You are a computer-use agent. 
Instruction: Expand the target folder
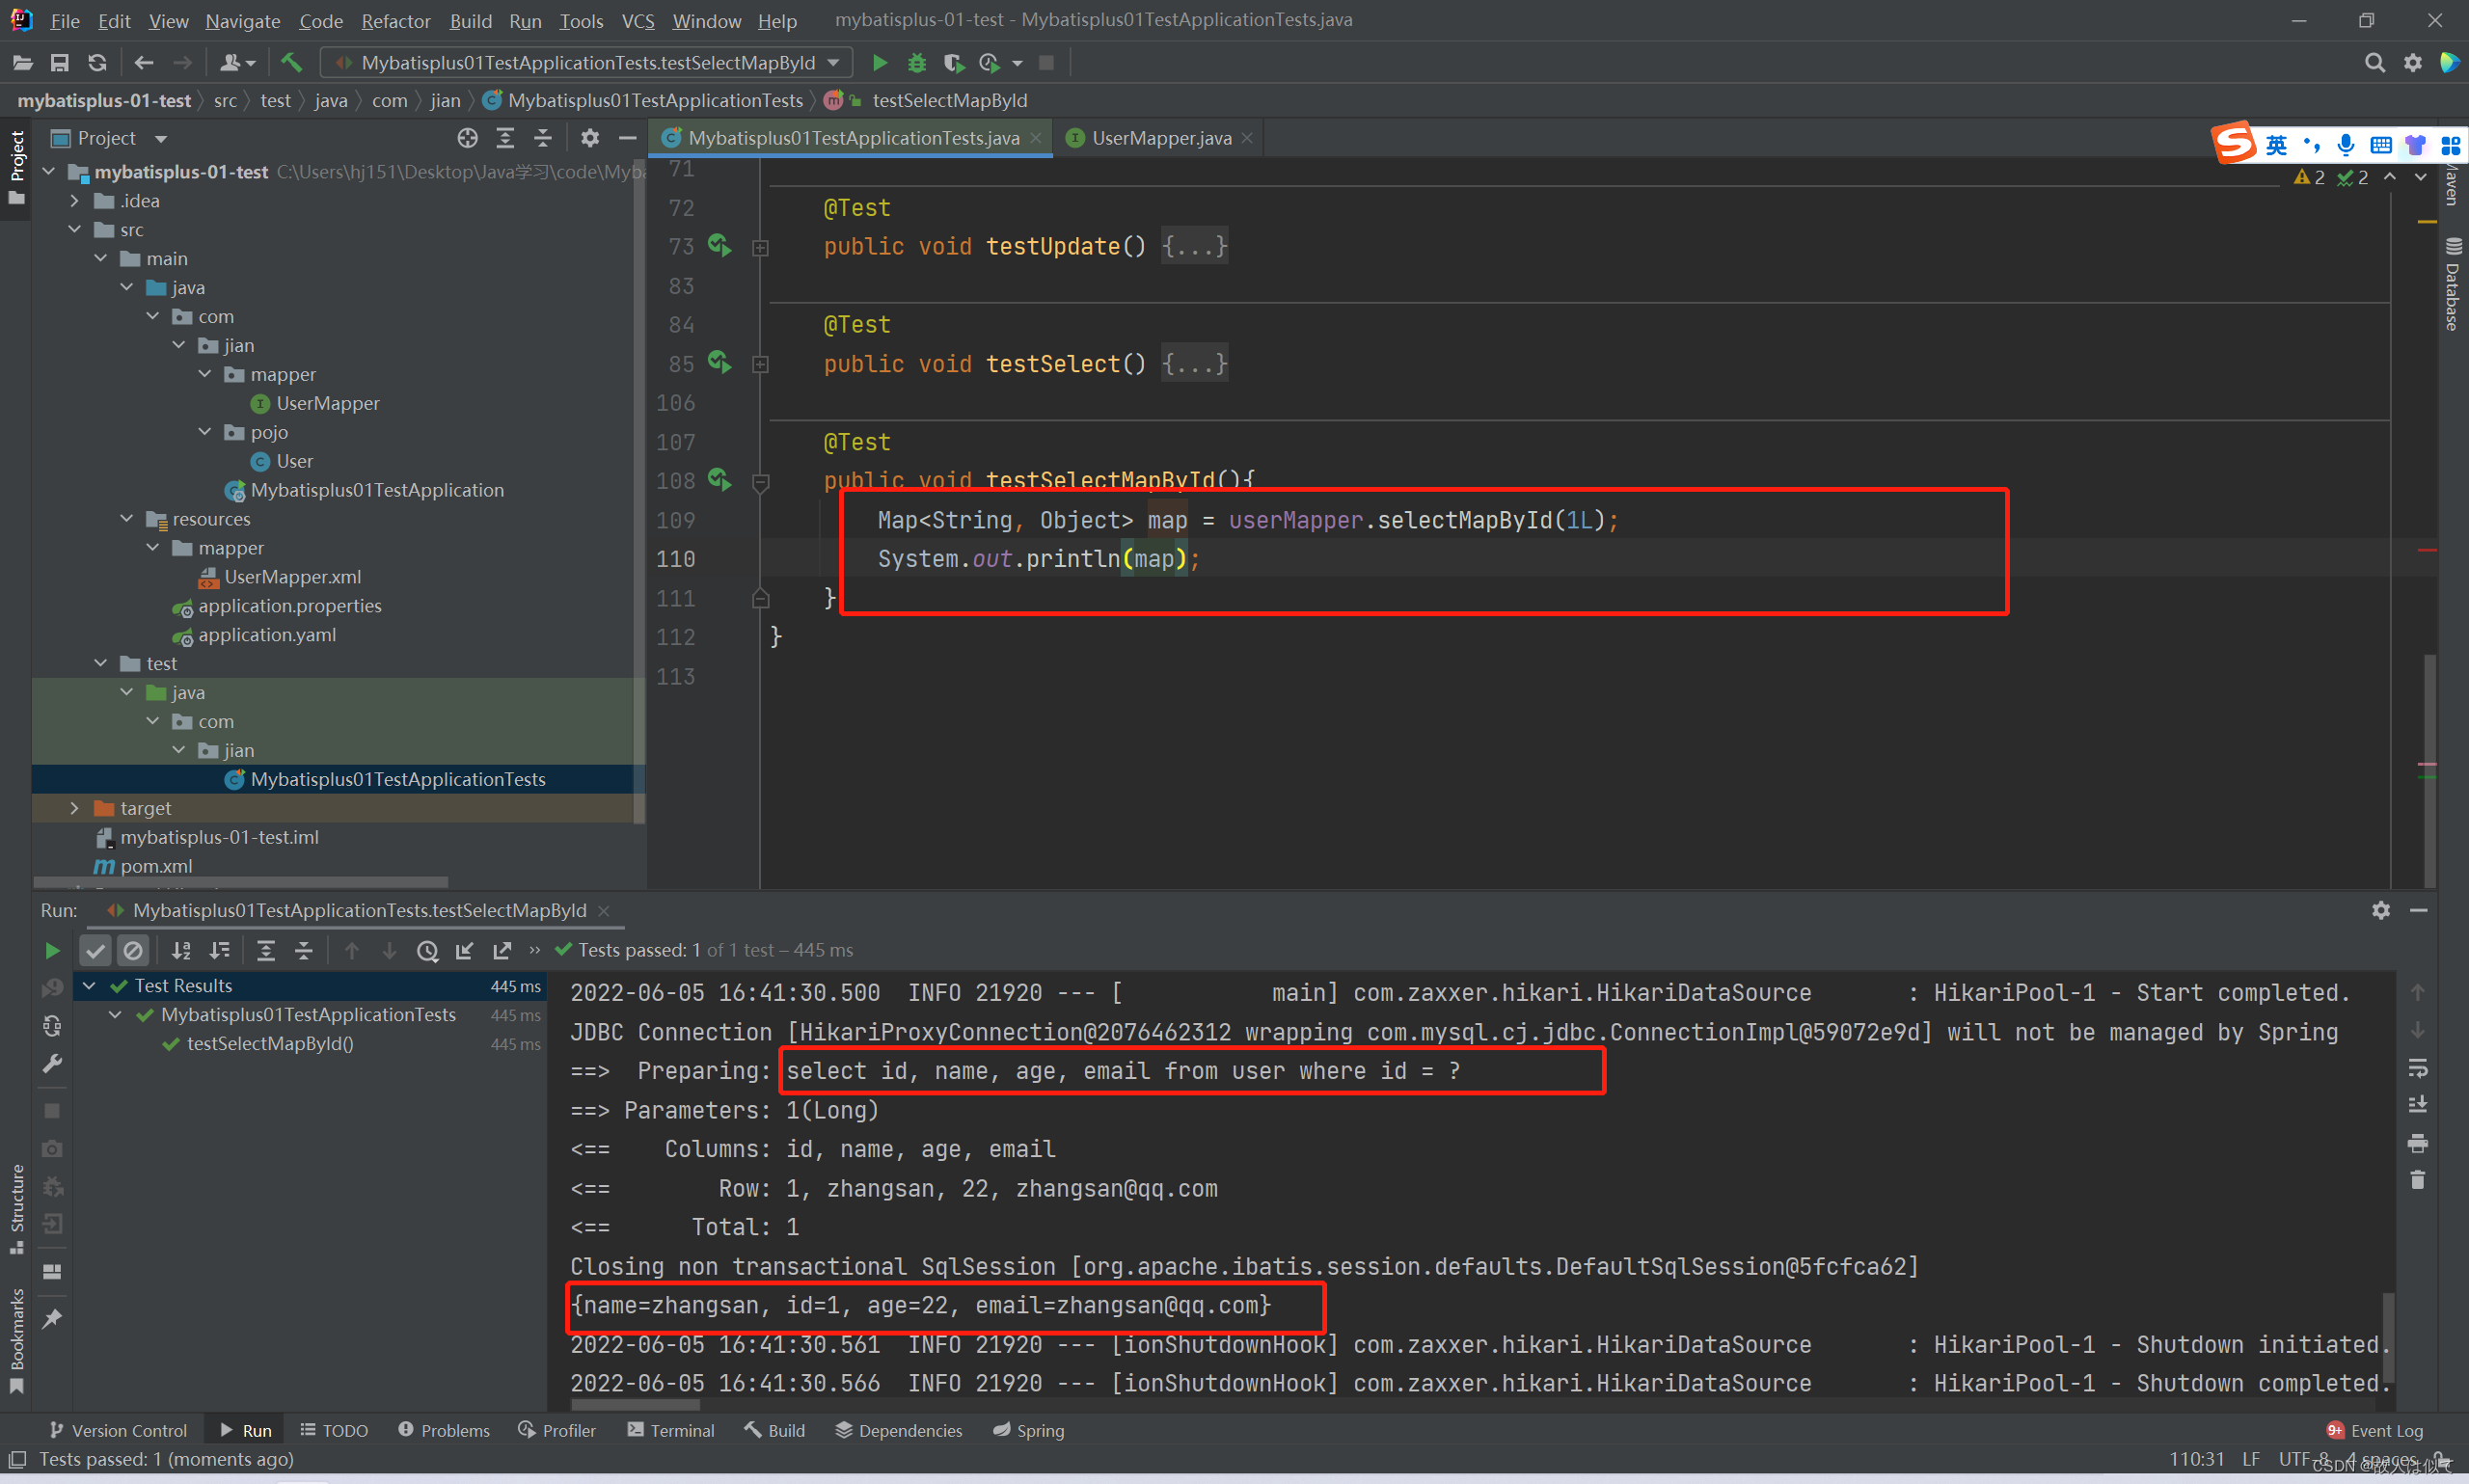(74, 808)
